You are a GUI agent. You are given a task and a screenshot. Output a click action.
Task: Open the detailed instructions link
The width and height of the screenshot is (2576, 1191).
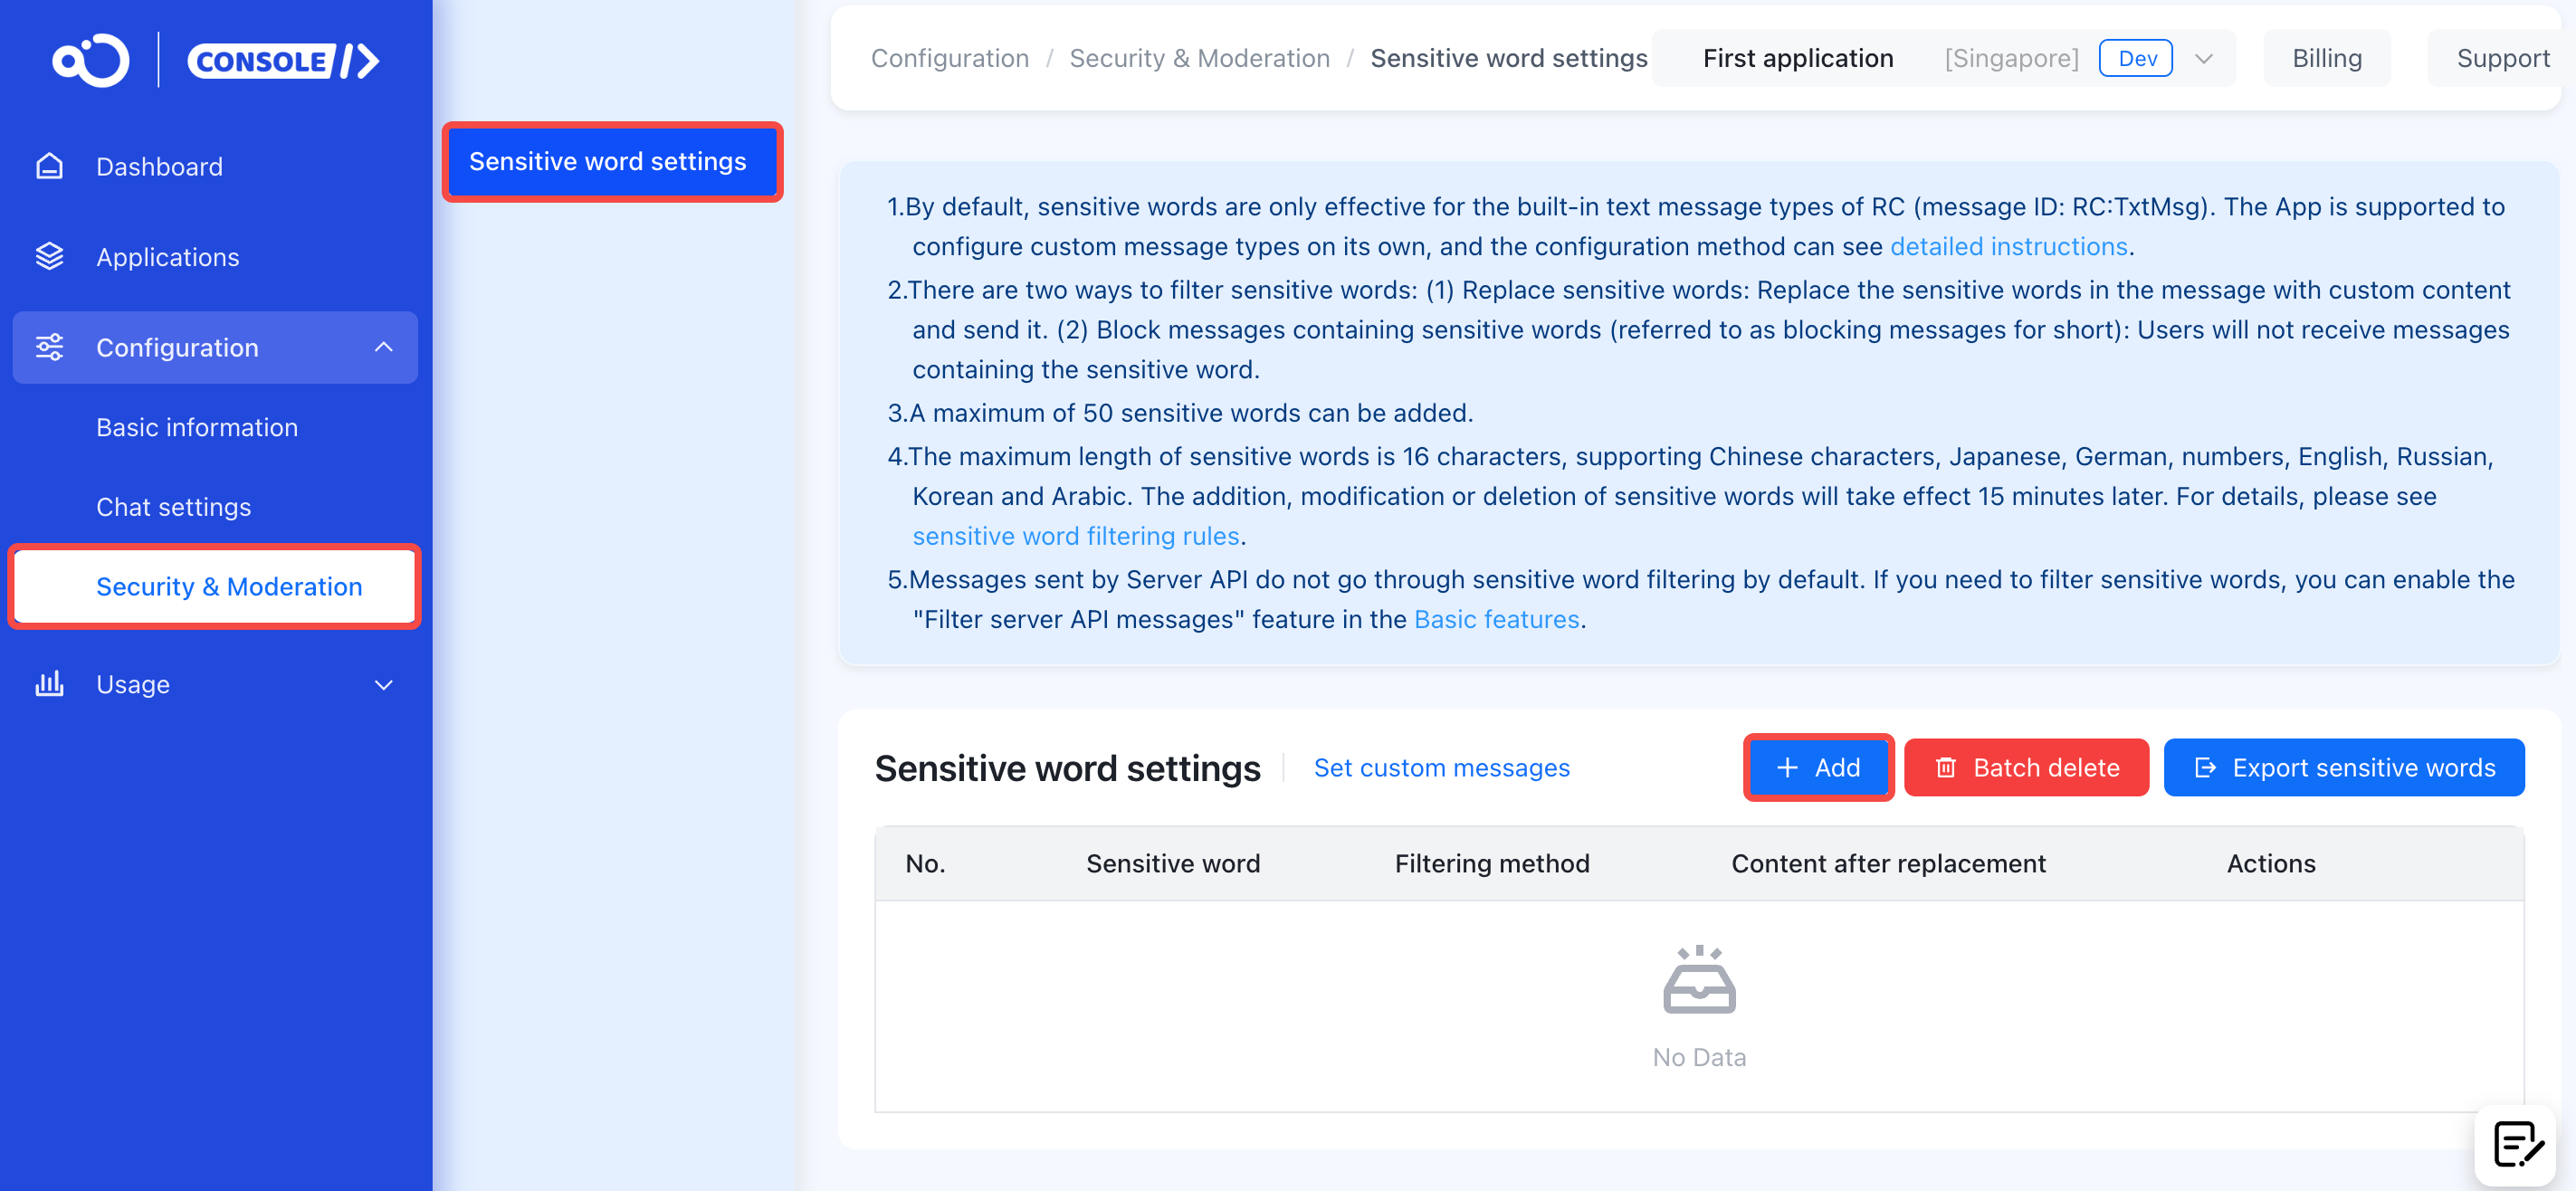tap(2008, 246)
